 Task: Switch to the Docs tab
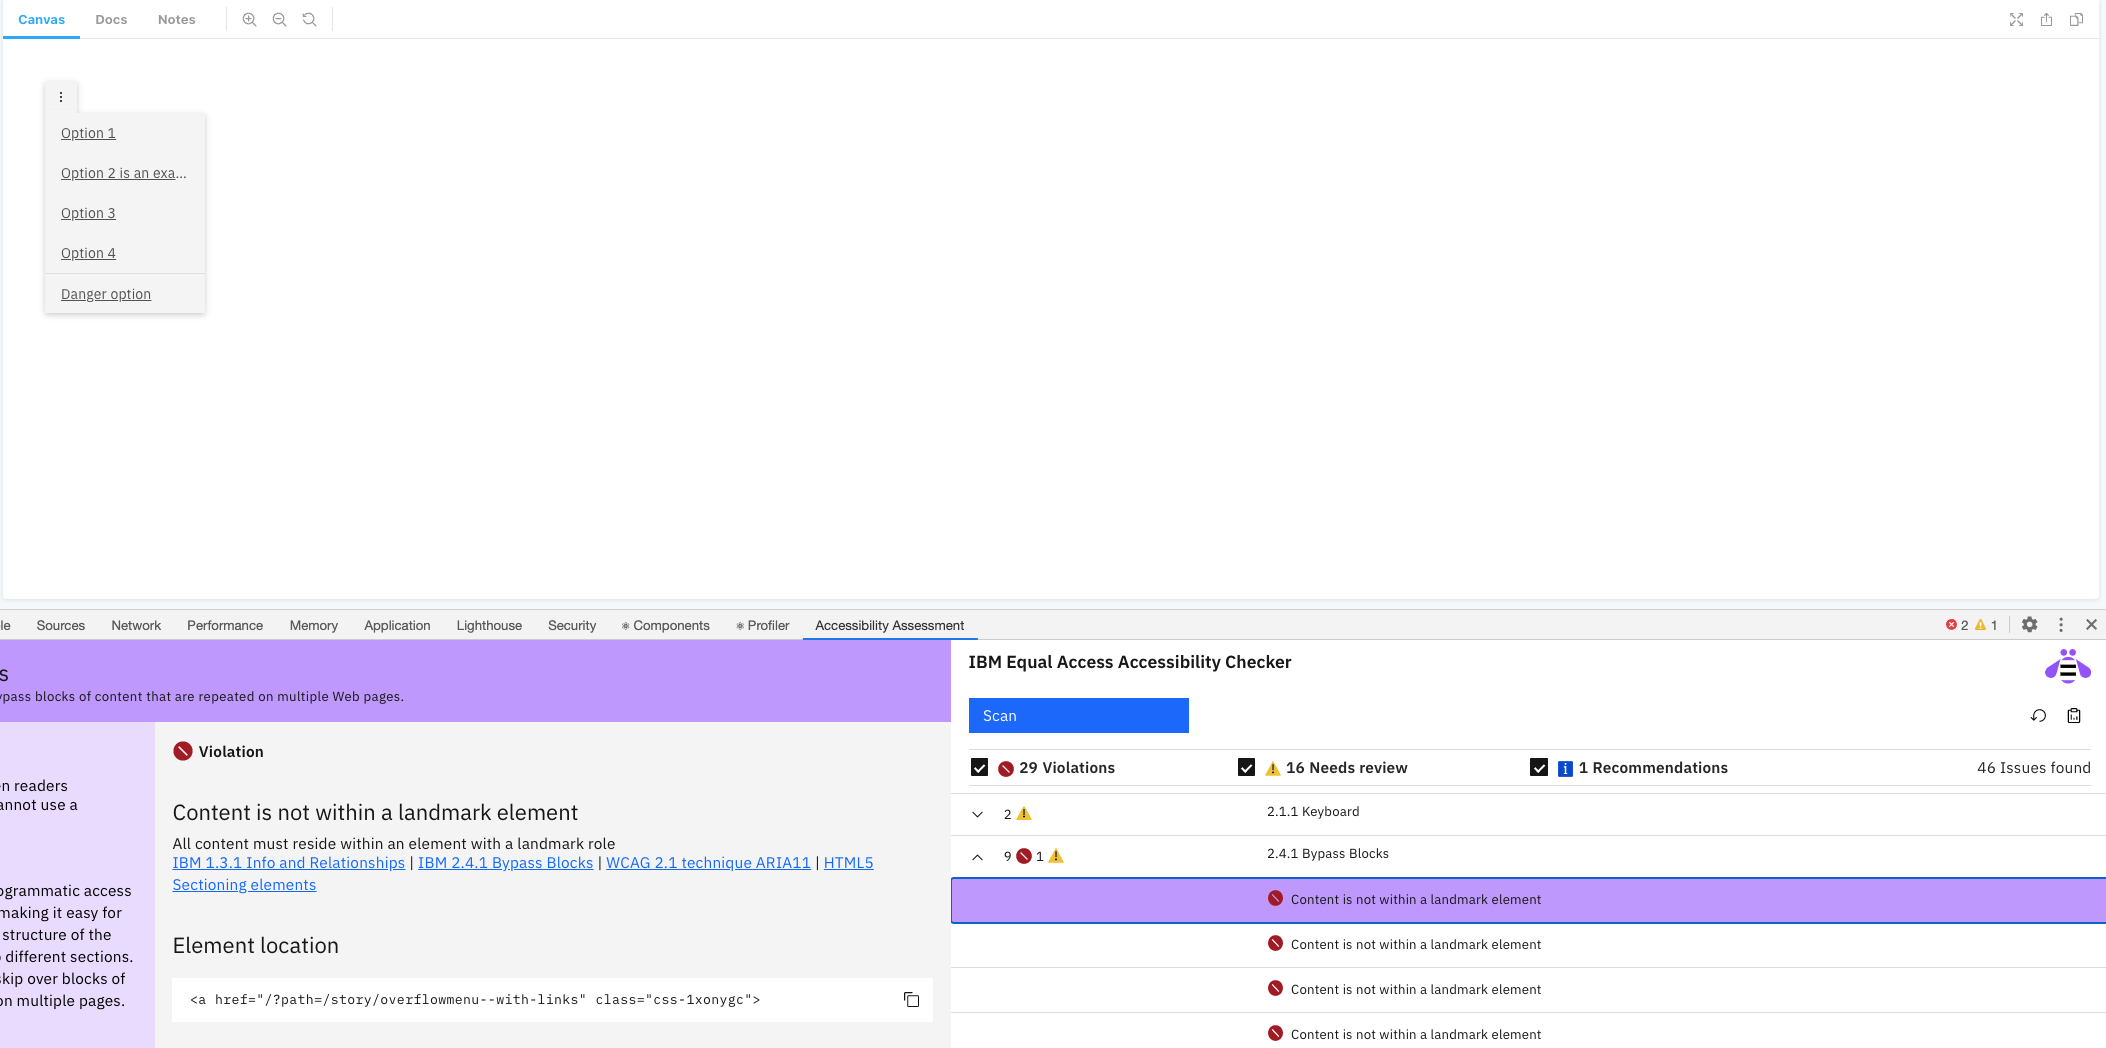click(x=111, y=19)
